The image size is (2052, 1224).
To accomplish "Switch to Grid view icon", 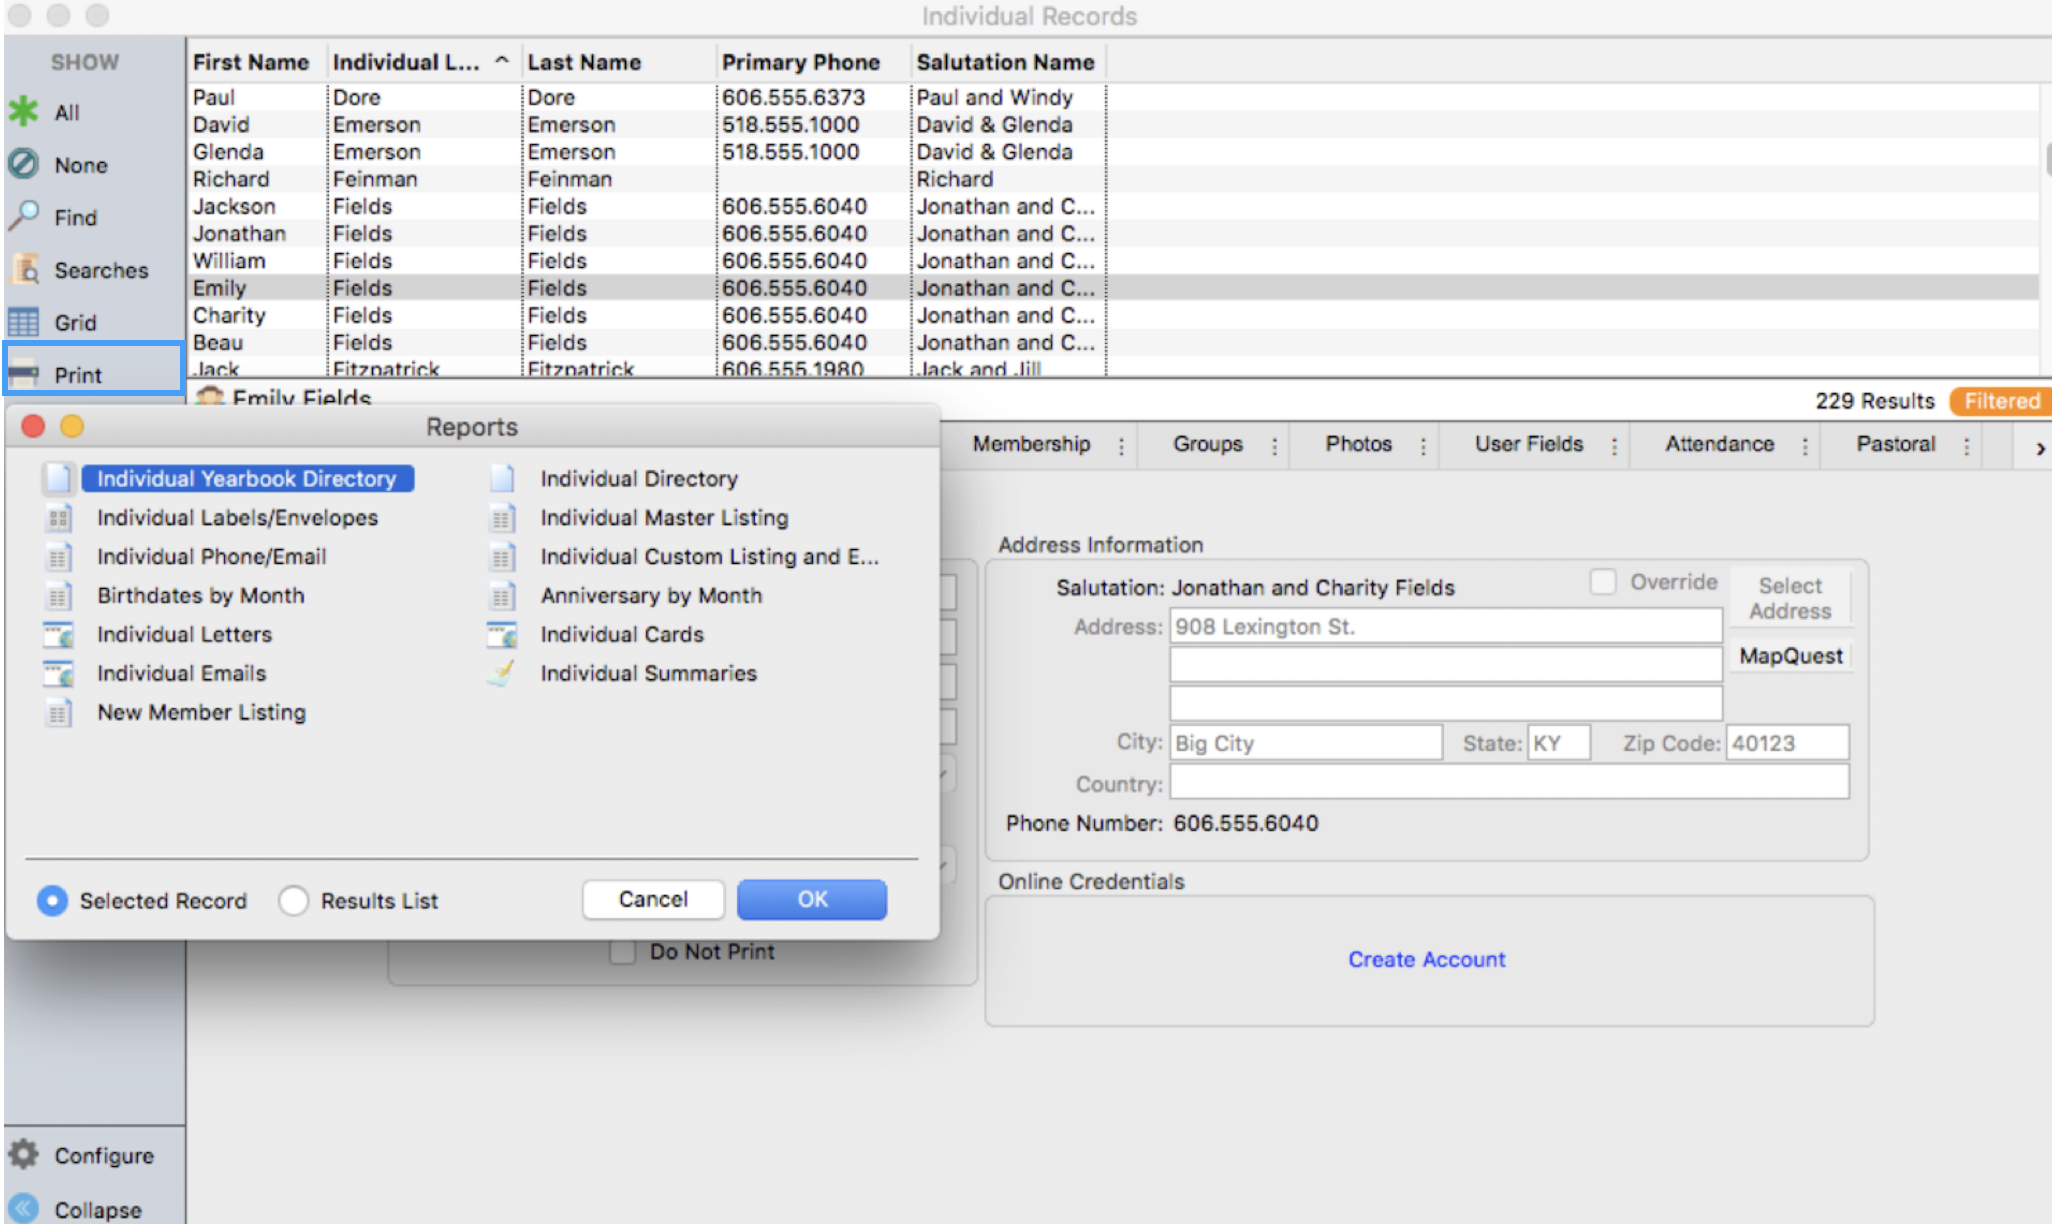I will point(24,322).
